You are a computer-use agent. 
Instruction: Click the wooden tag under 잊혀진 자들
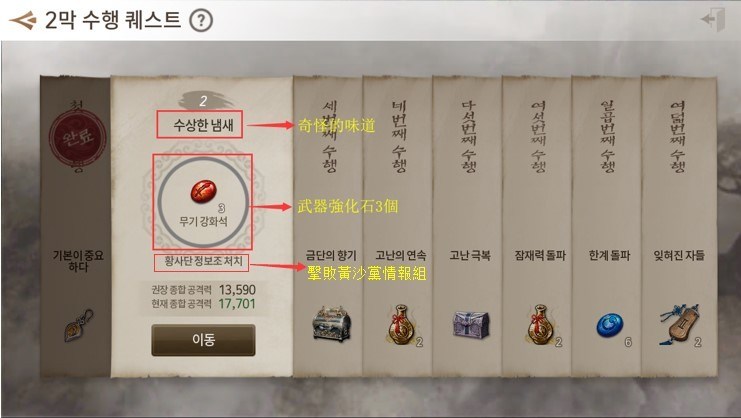coord(679,324)
